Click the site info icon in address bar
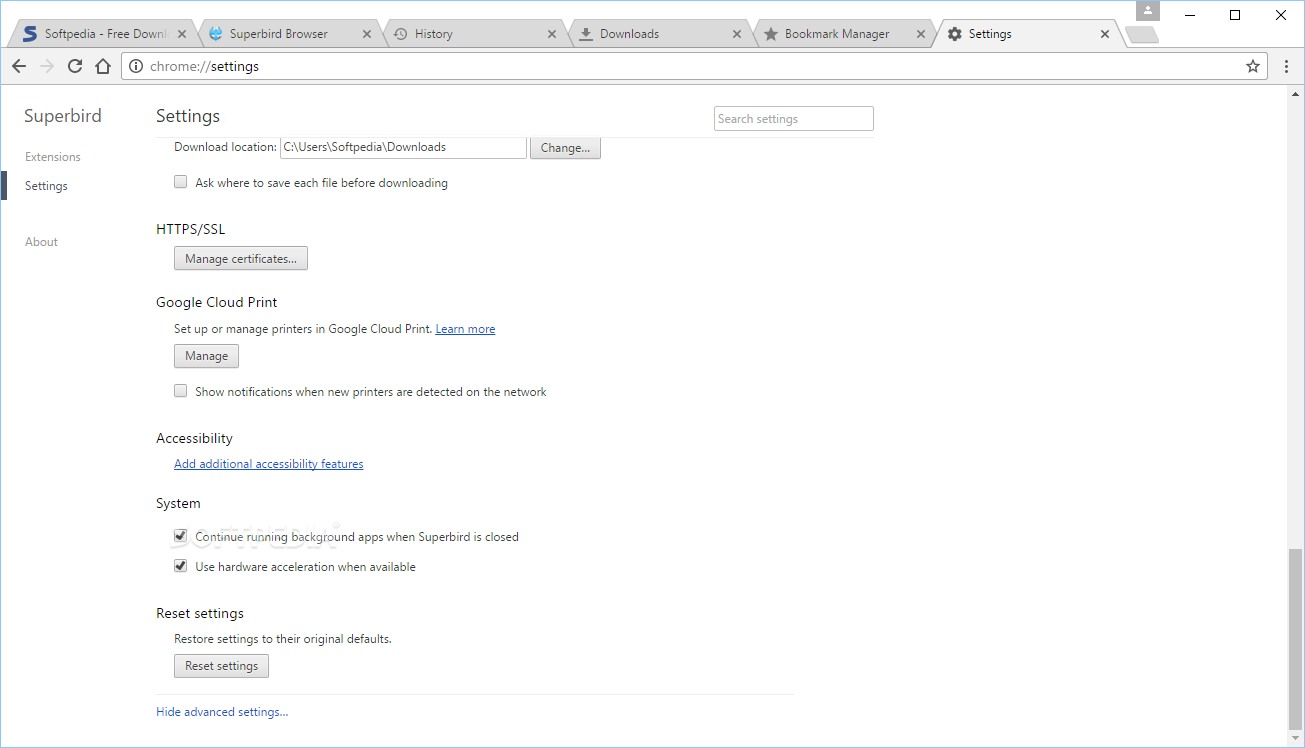Image resolution: width=1305 pixels, height=748 pixels. pos(137,66)
